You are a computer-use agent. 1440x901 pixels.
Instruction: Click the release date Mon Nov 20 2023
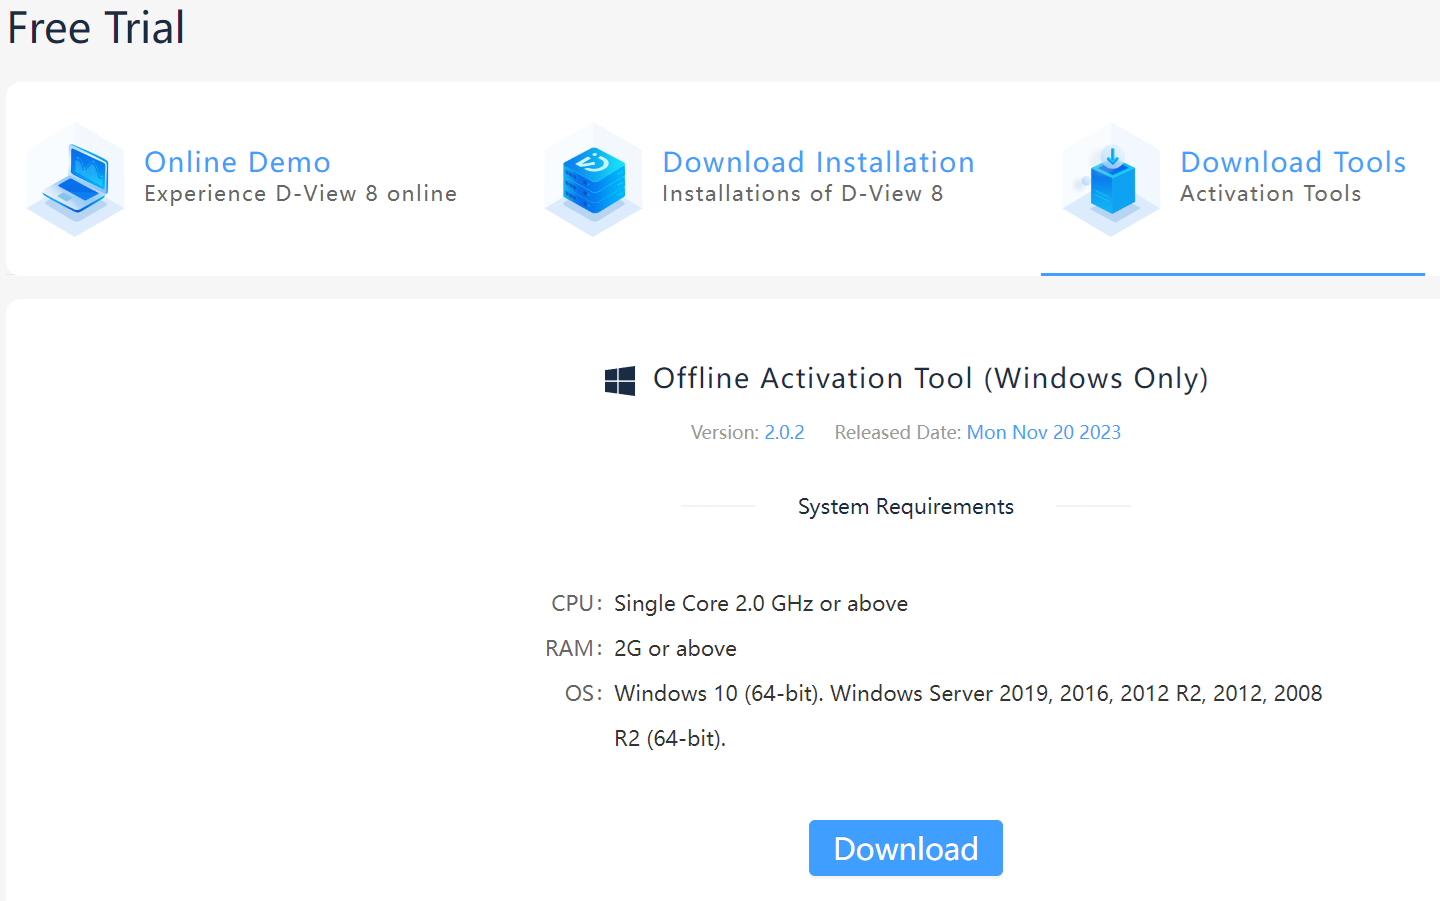tap(1044, 432)
